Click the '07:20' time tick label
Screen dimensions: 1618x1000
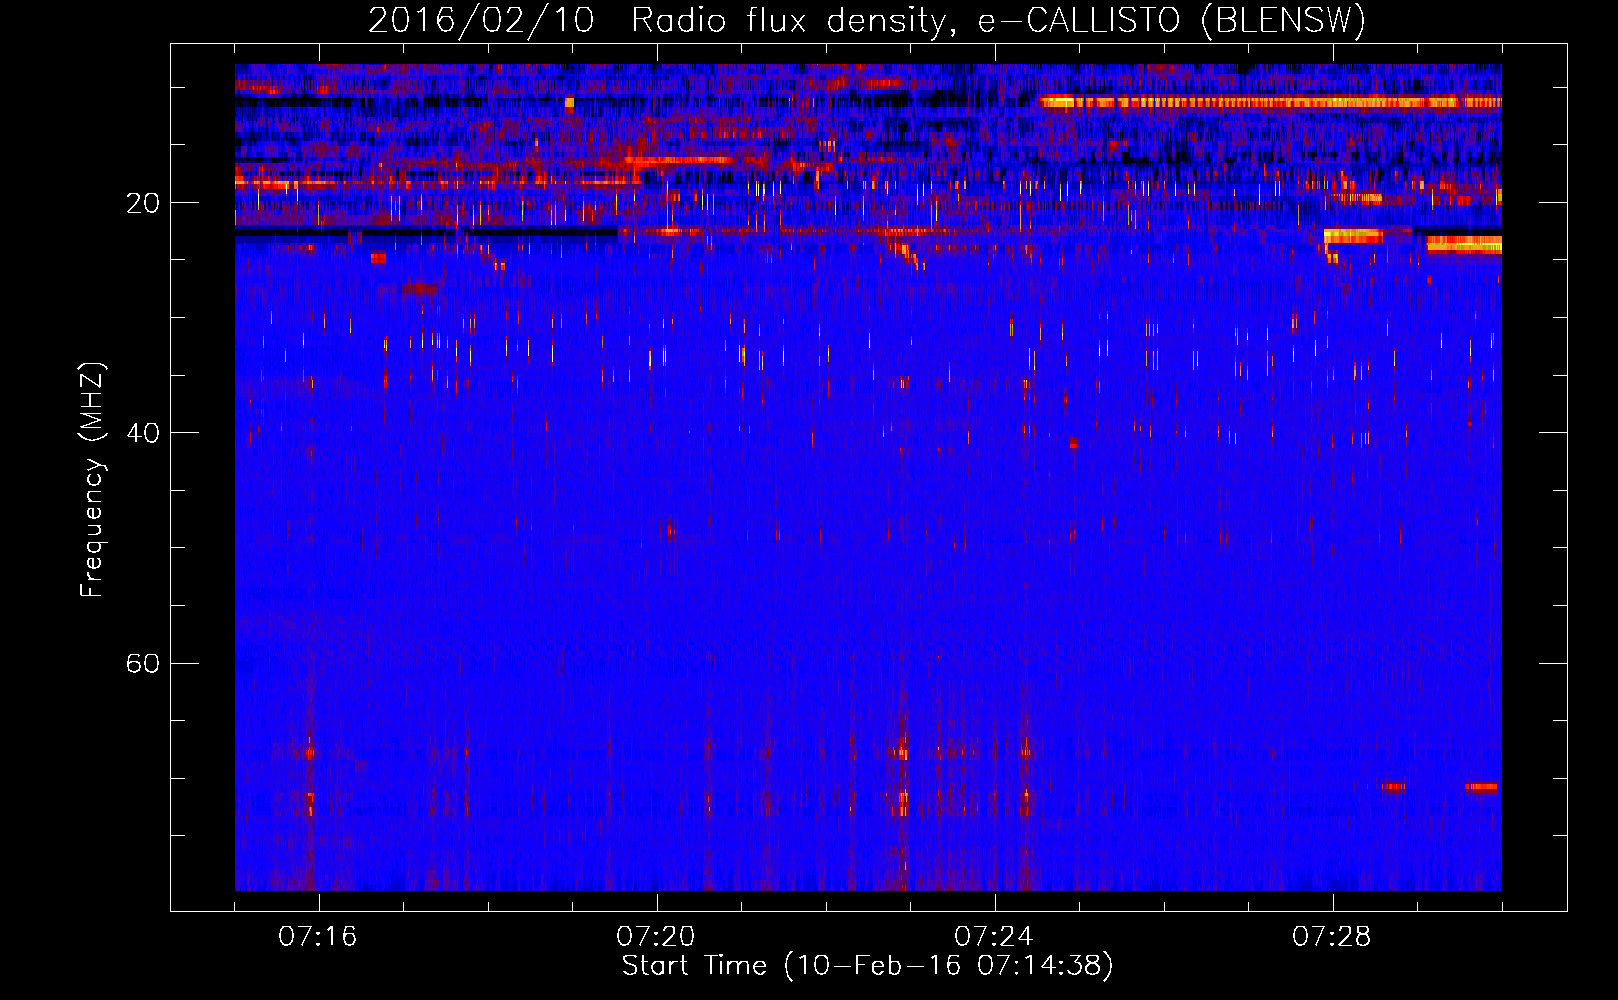656,937
